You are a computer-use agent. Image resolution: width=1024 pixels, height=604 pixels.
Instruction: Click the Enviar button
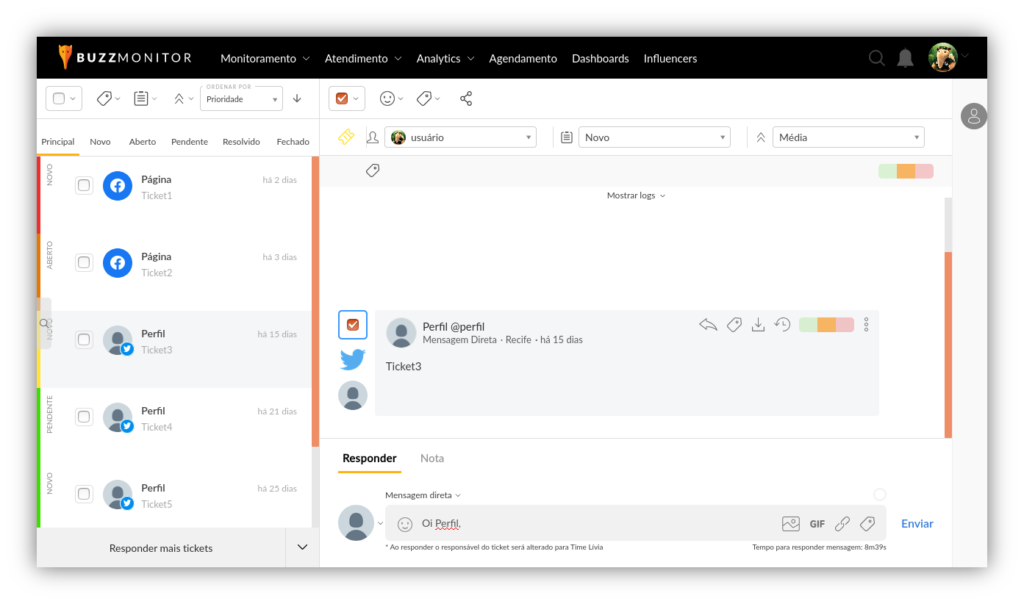(916, 524)
